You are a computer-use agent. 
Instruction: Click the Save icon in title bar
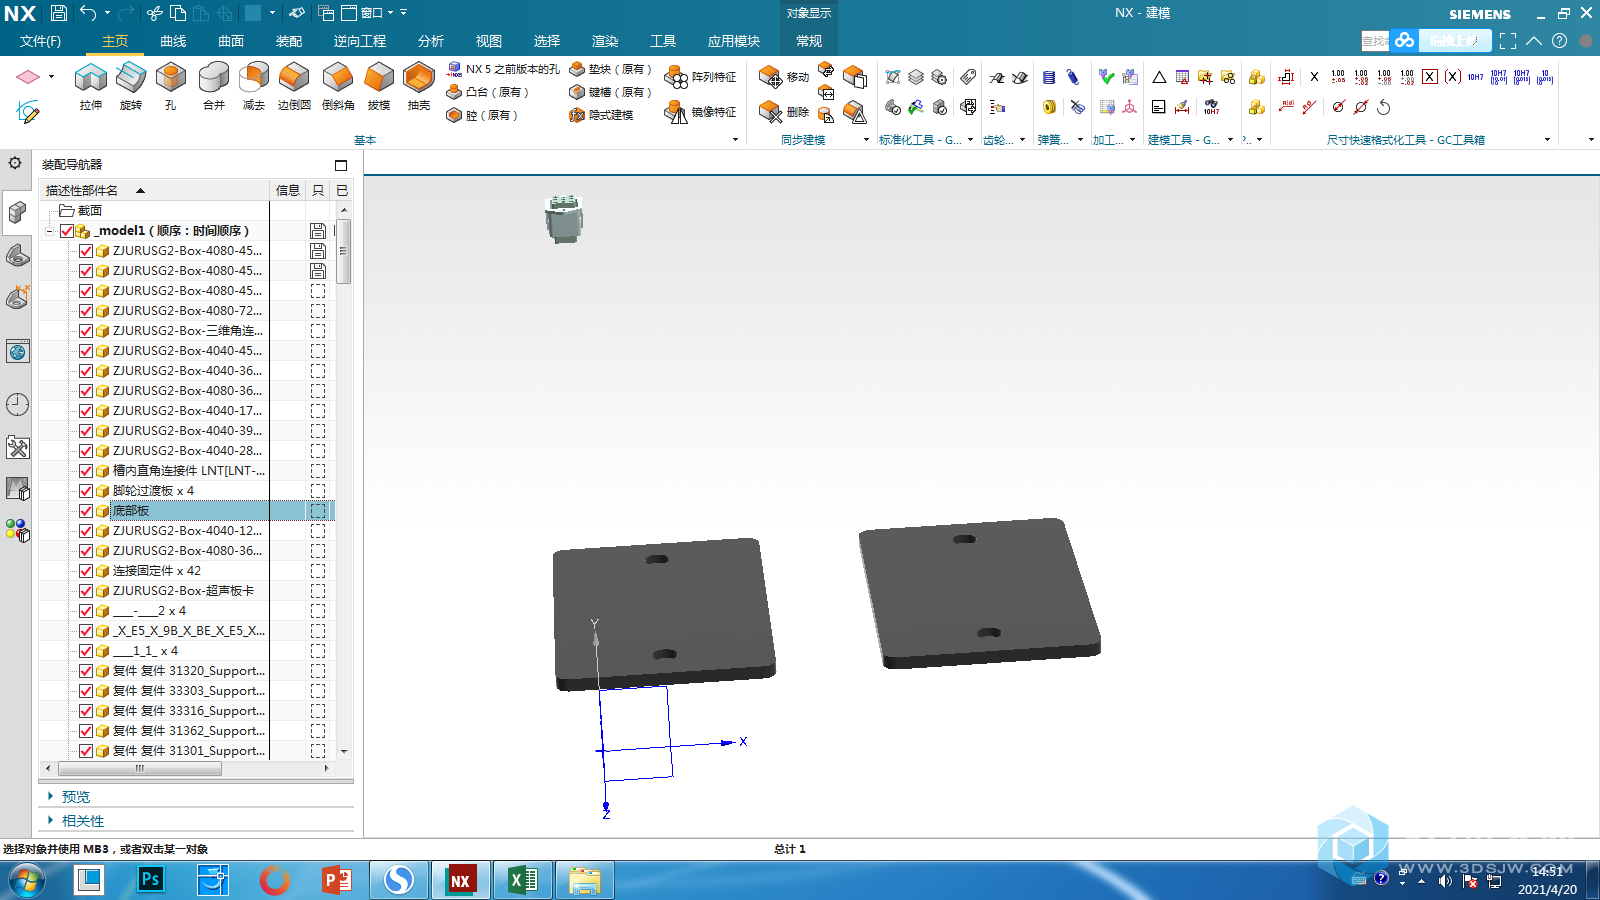[59, 13]
